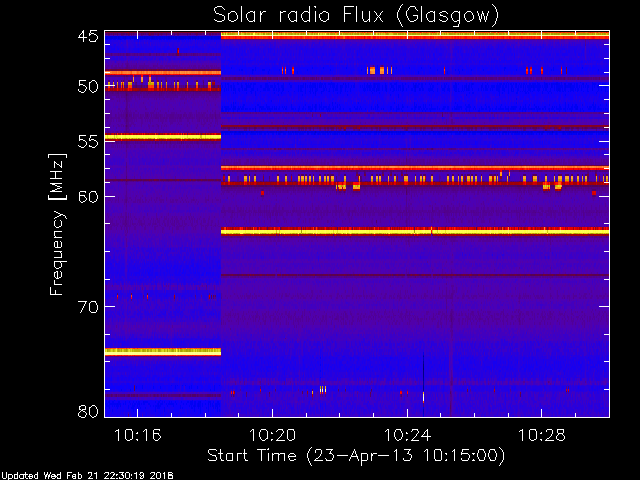
Task: Click the 55 frequency tick label
Action: point(88,142)
